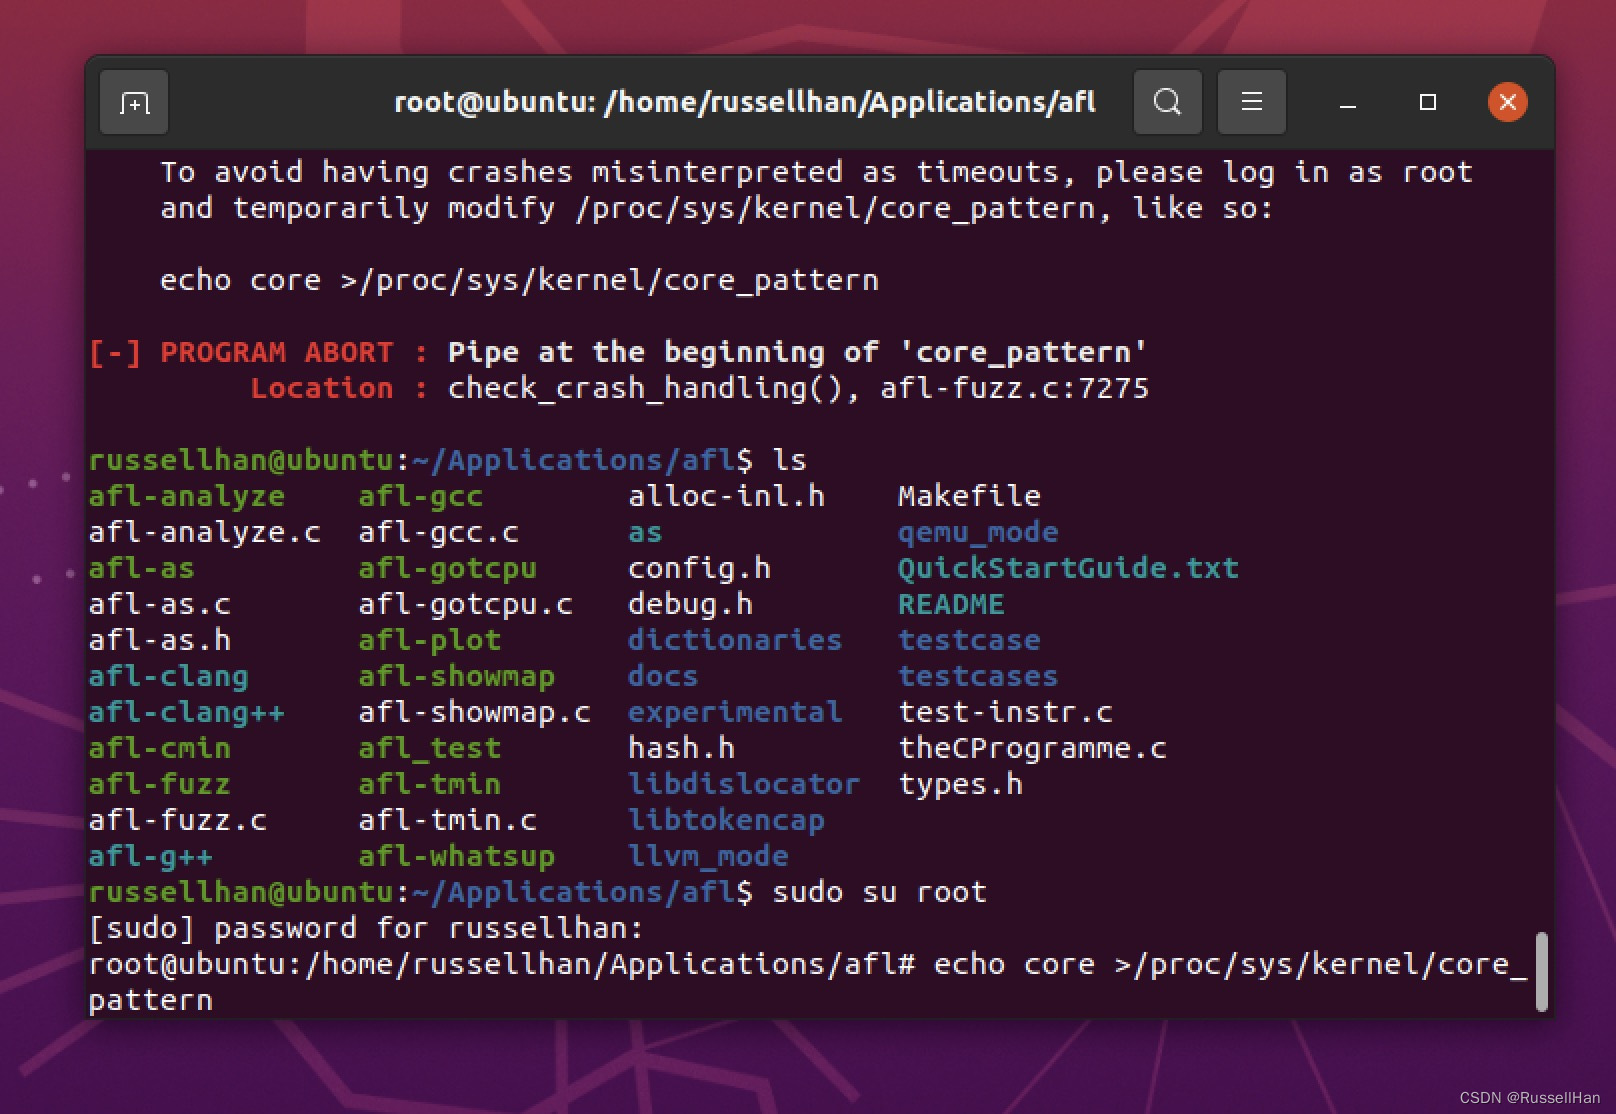Click the afl-clang executable name

[x=169, y=676]
